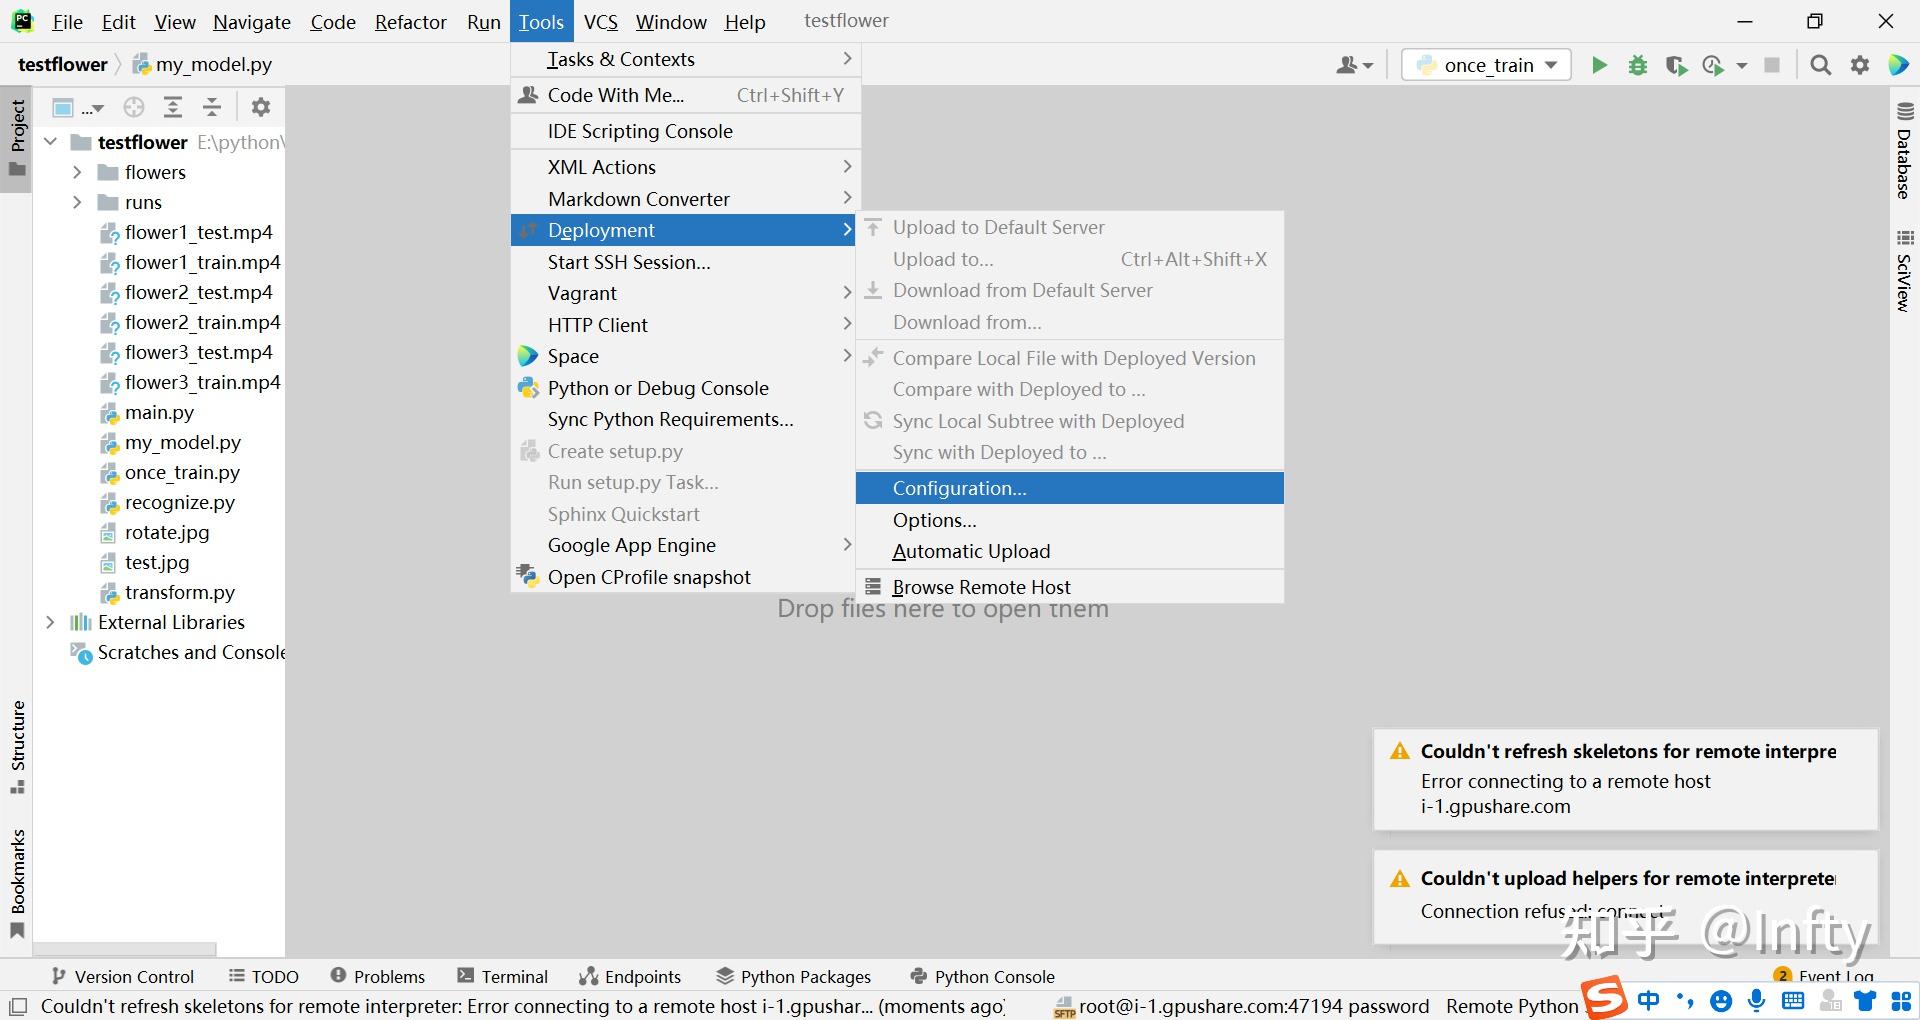Viewport: 1920px width, 1020px height.
Task: Click the Project tool window tab
Action: pos(17,137)
